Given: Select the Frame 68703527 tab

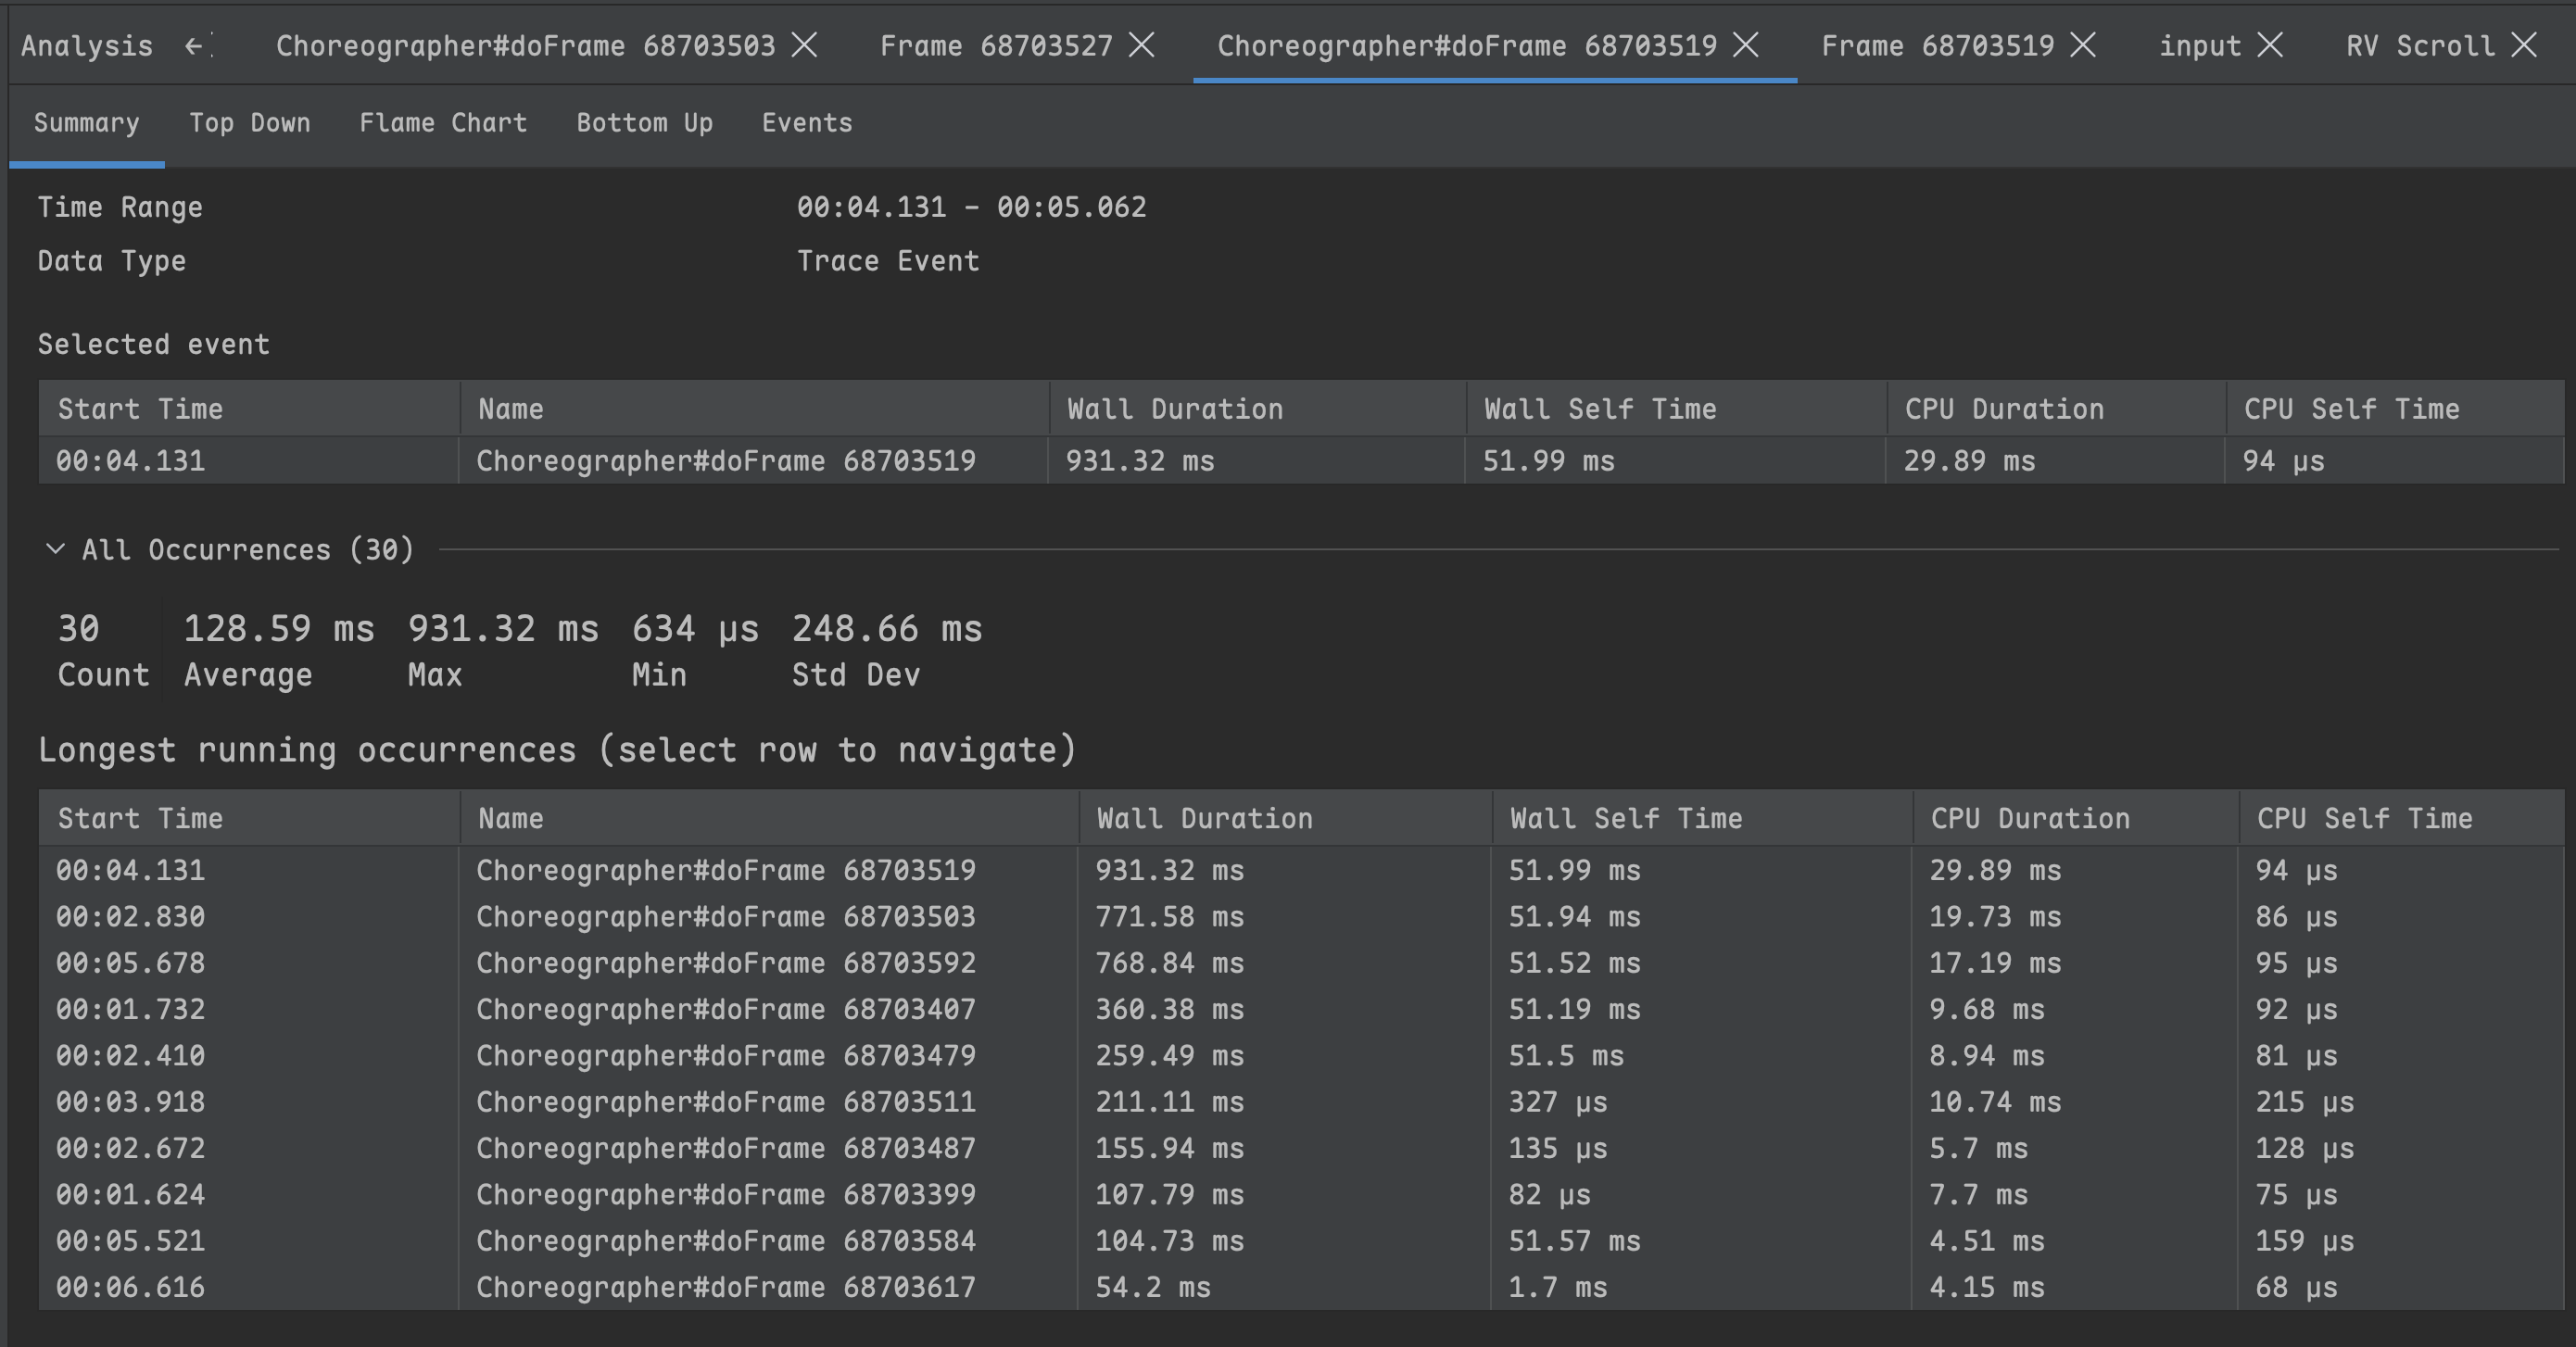Looking at the screenshot, I should 995,46.
